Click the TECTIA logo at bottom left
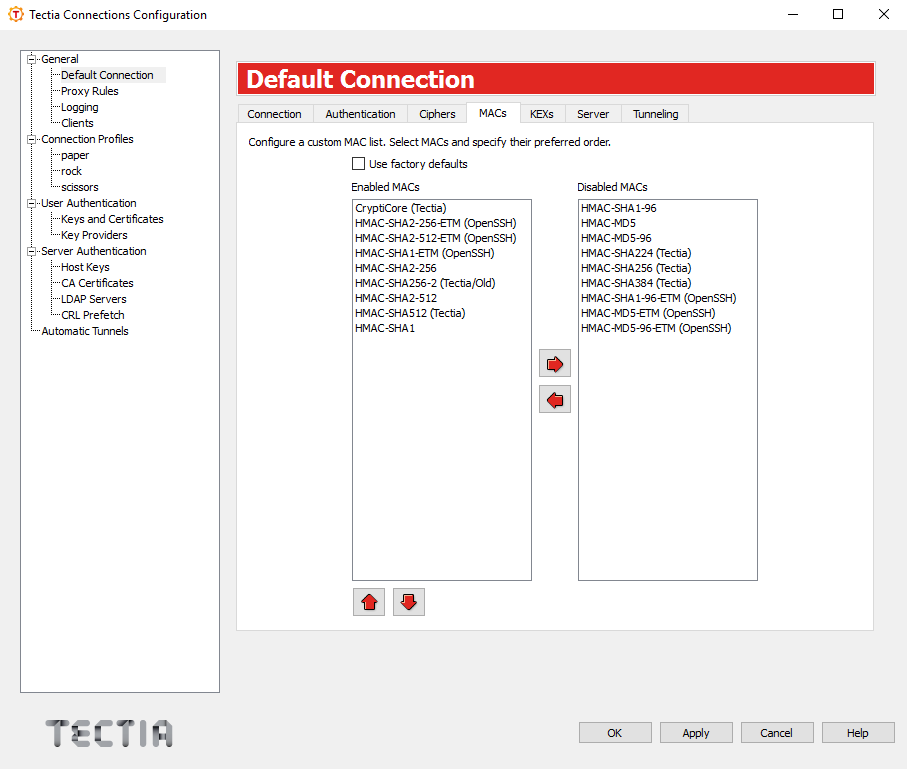The width and height of the screenshot is (907, 769). (108, 733)
